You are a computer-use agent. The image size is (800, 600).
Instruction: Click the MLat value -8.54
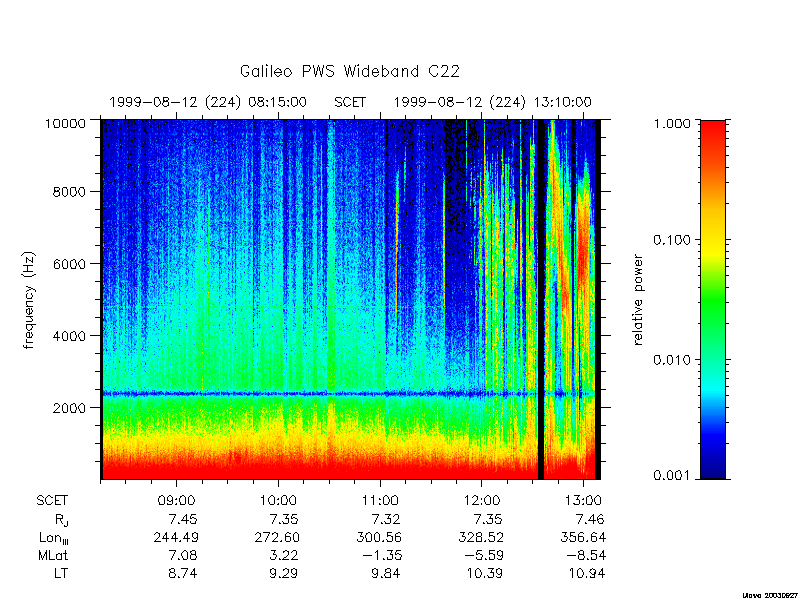click(584, 555)
